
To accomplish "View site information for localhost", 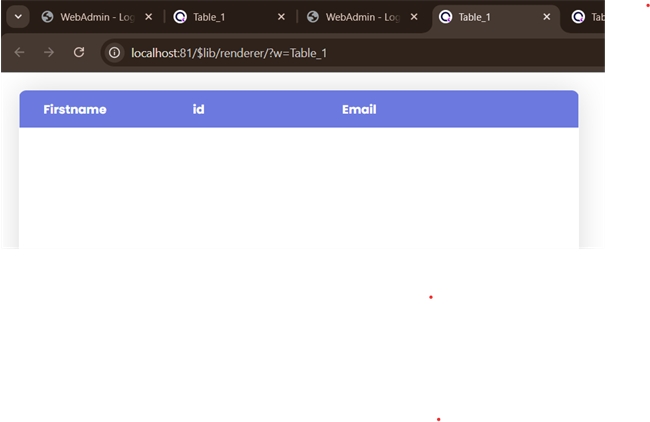I will [115, 52].
